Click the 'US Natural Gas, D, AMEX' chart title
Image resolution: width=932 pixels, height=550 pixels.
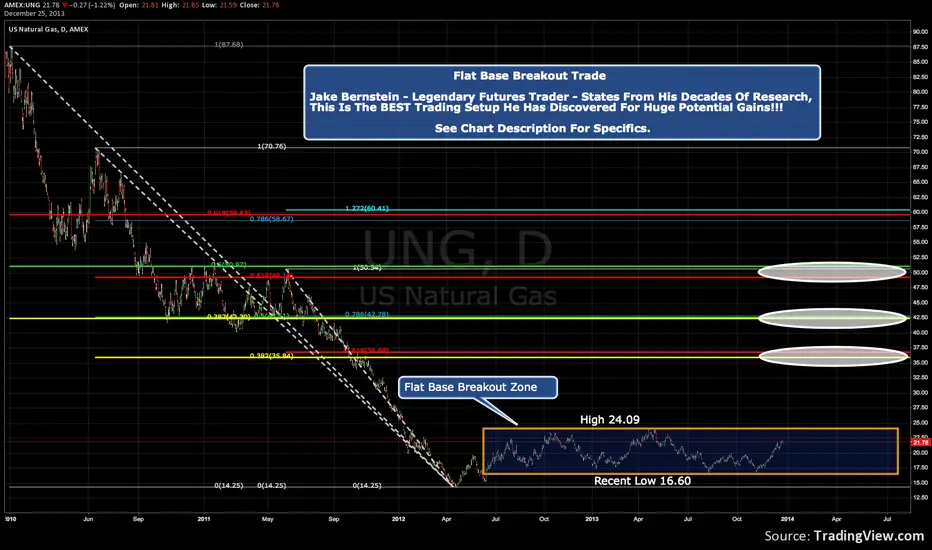[x=48, y=29]
